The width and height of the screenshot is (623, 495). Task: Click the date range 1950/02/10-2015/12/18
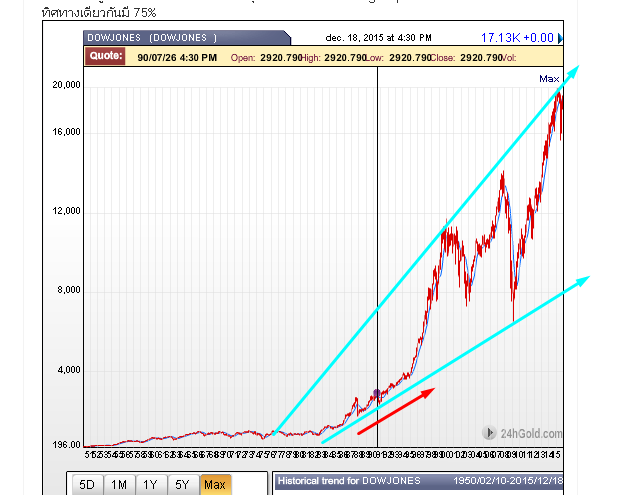(x=508, y=481)
